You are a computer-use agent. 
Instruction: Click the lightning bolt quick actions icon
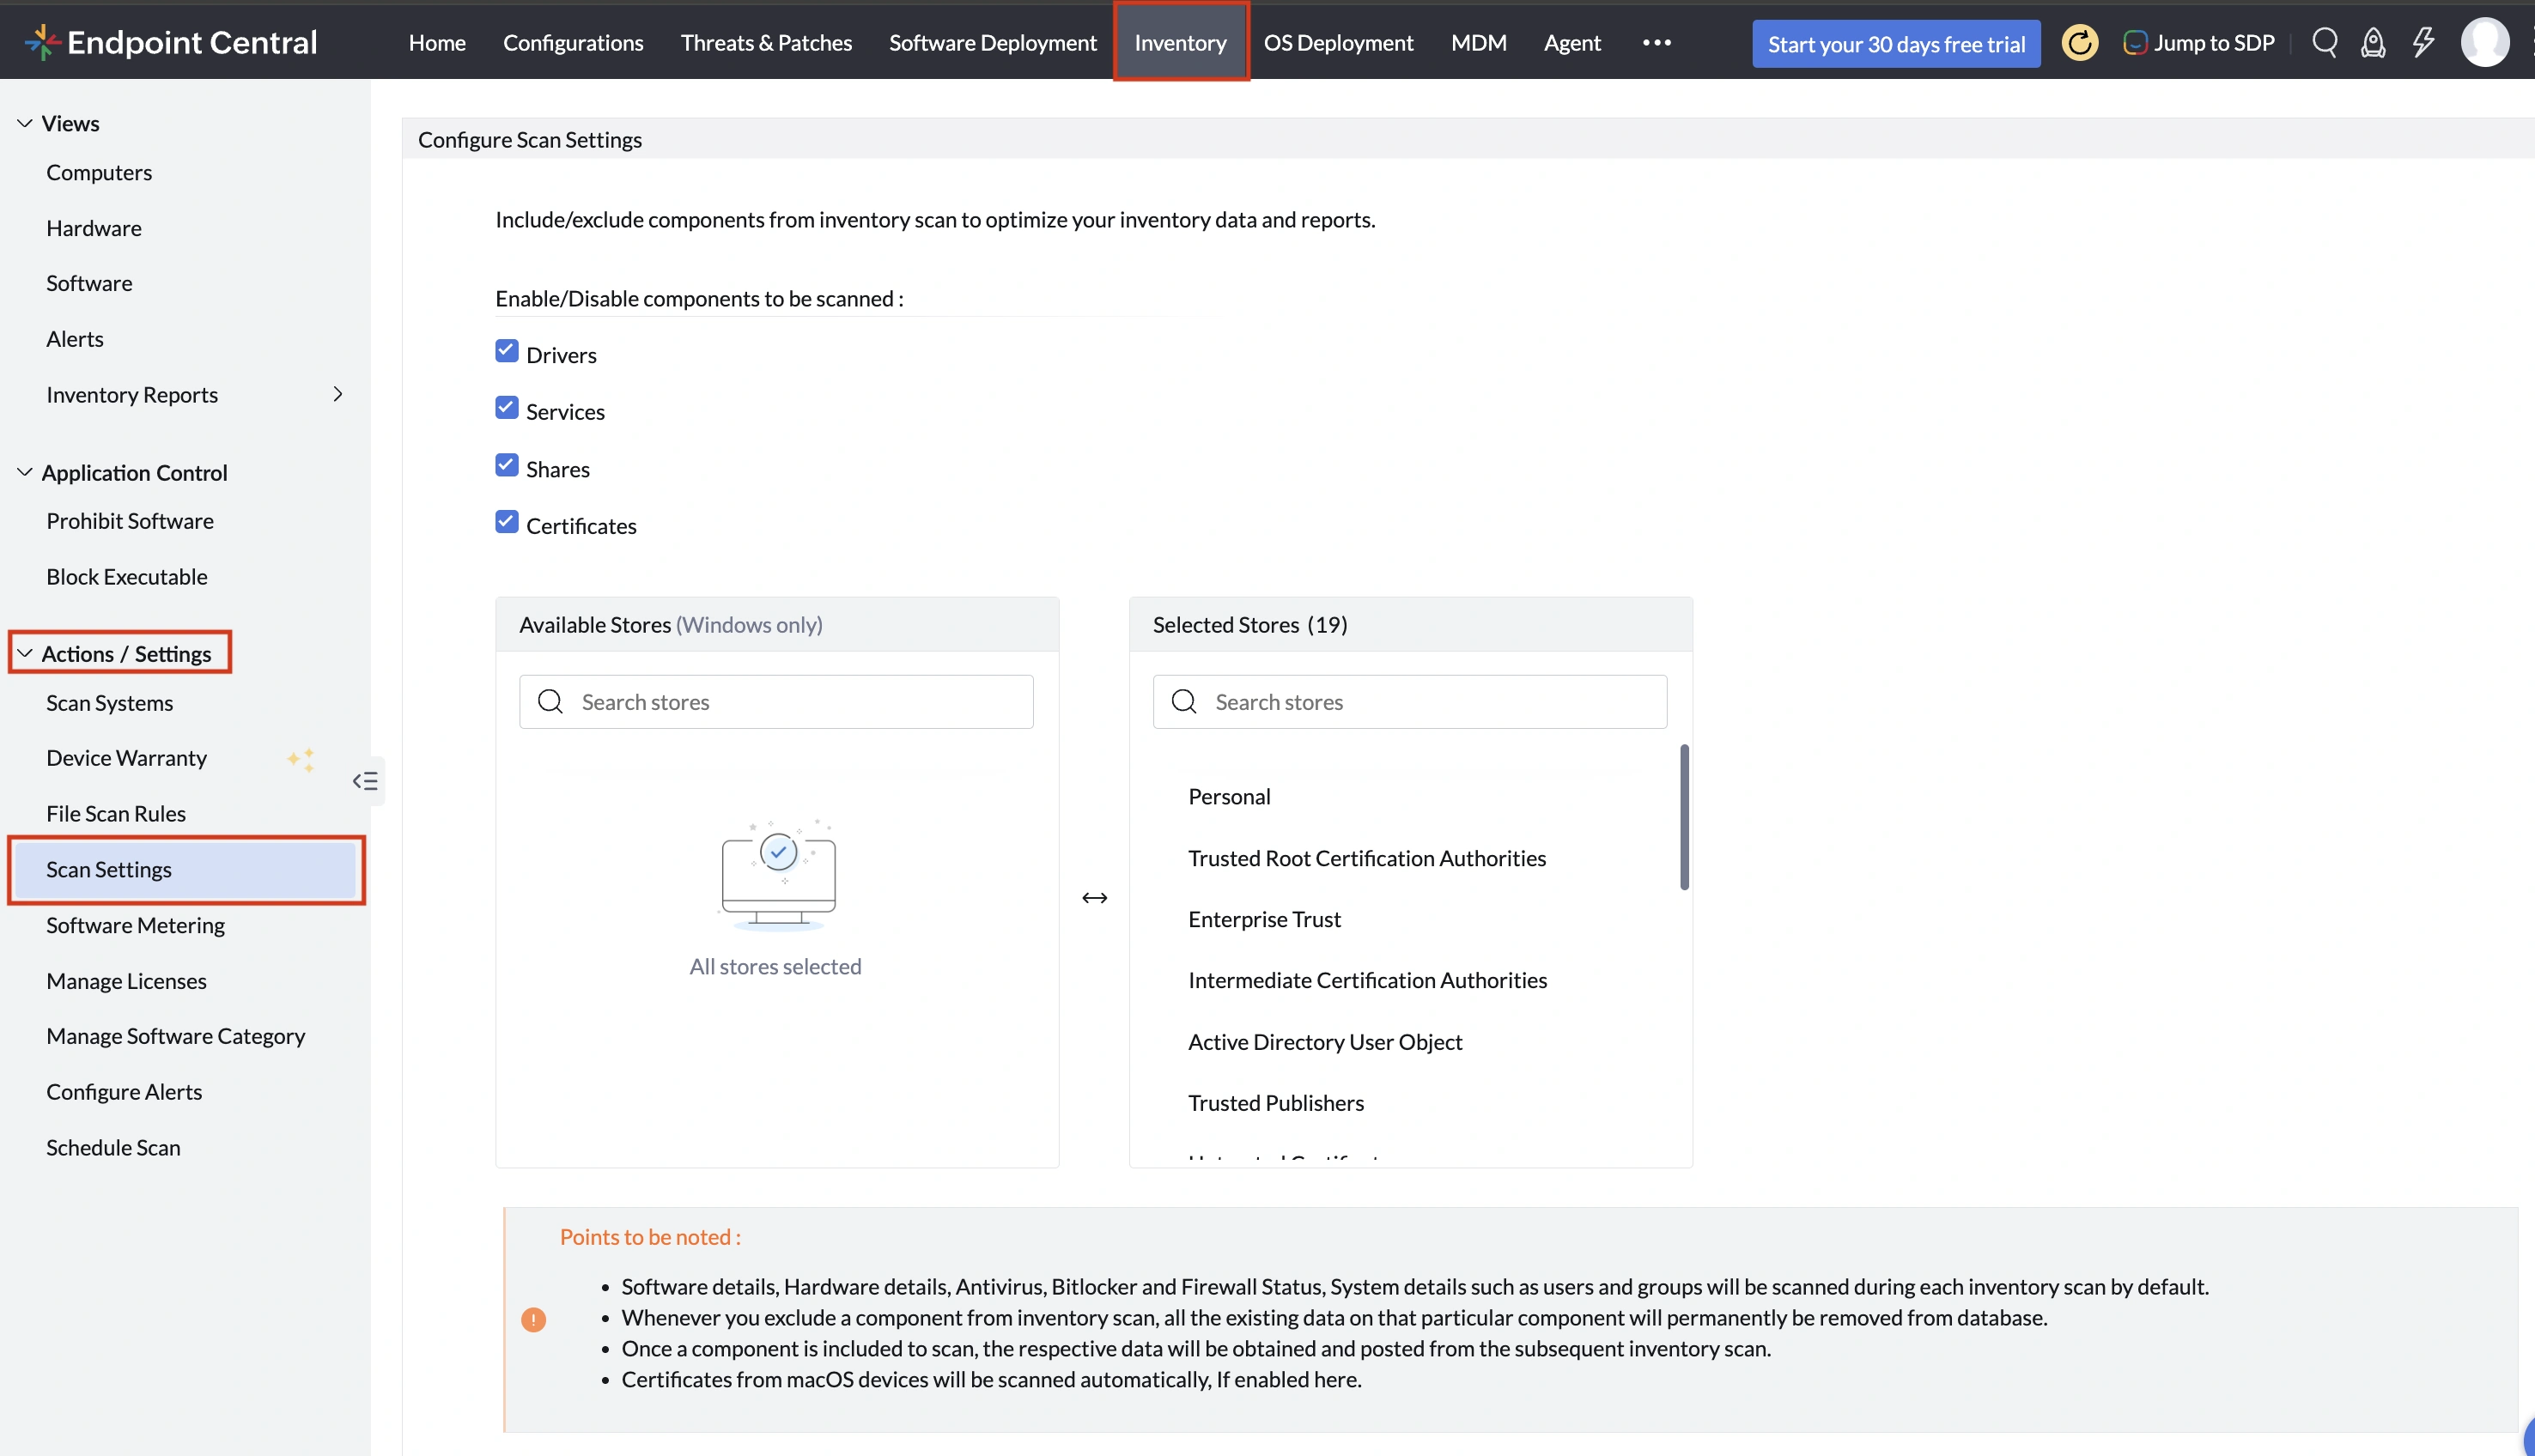point(2423,42)
